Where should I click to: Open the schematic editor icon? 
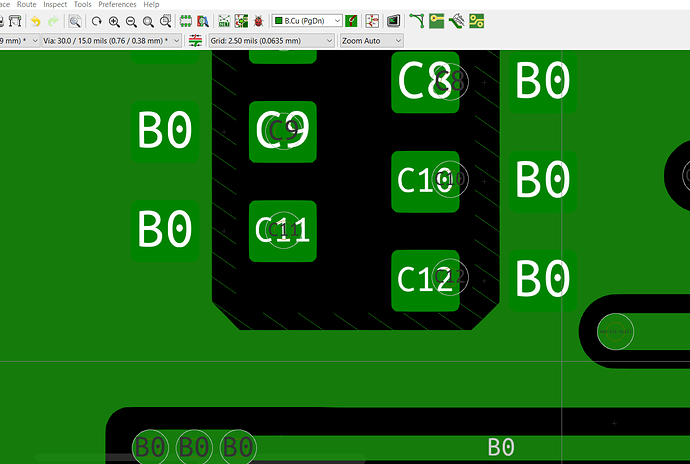coord(372,21)
